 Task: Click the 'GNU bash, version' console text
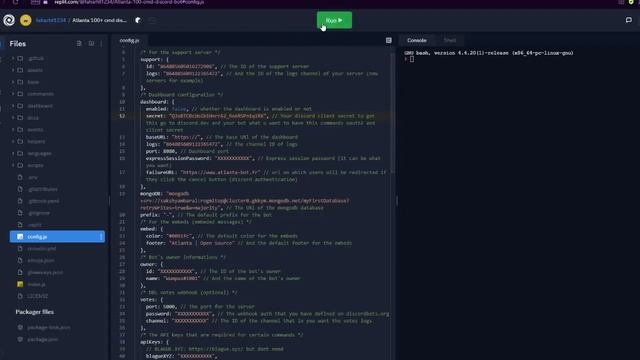[489, 53]
